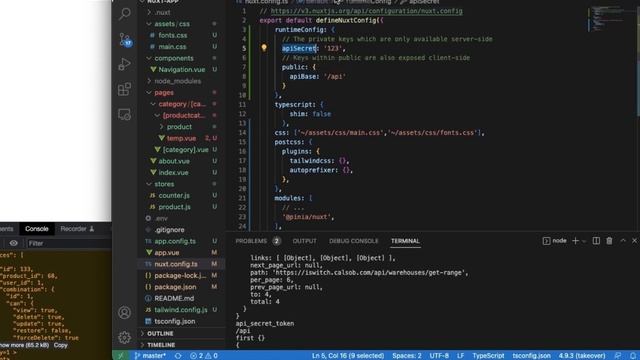
Task: Open package.json file
Action: (175, 287)
